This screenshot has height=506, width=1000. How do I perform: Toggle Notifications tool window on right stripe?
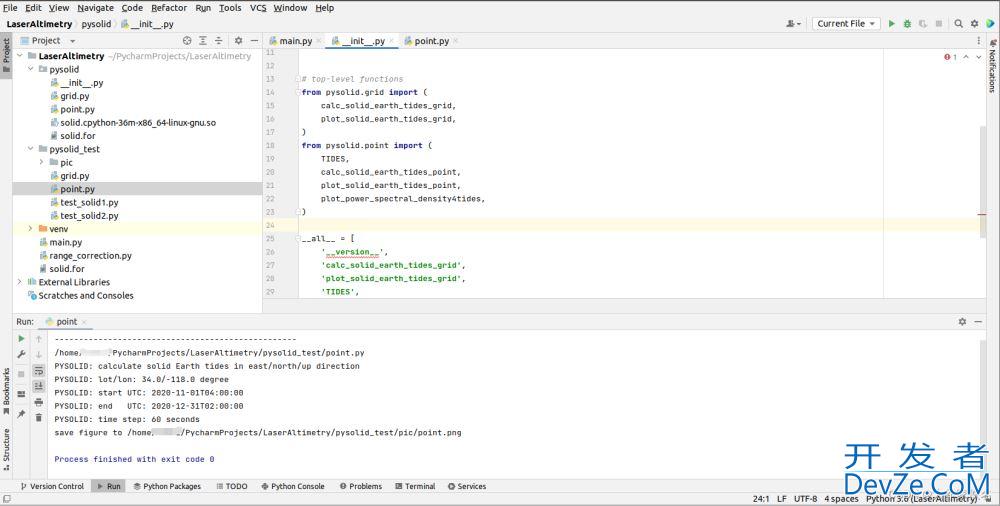(992, 66)
